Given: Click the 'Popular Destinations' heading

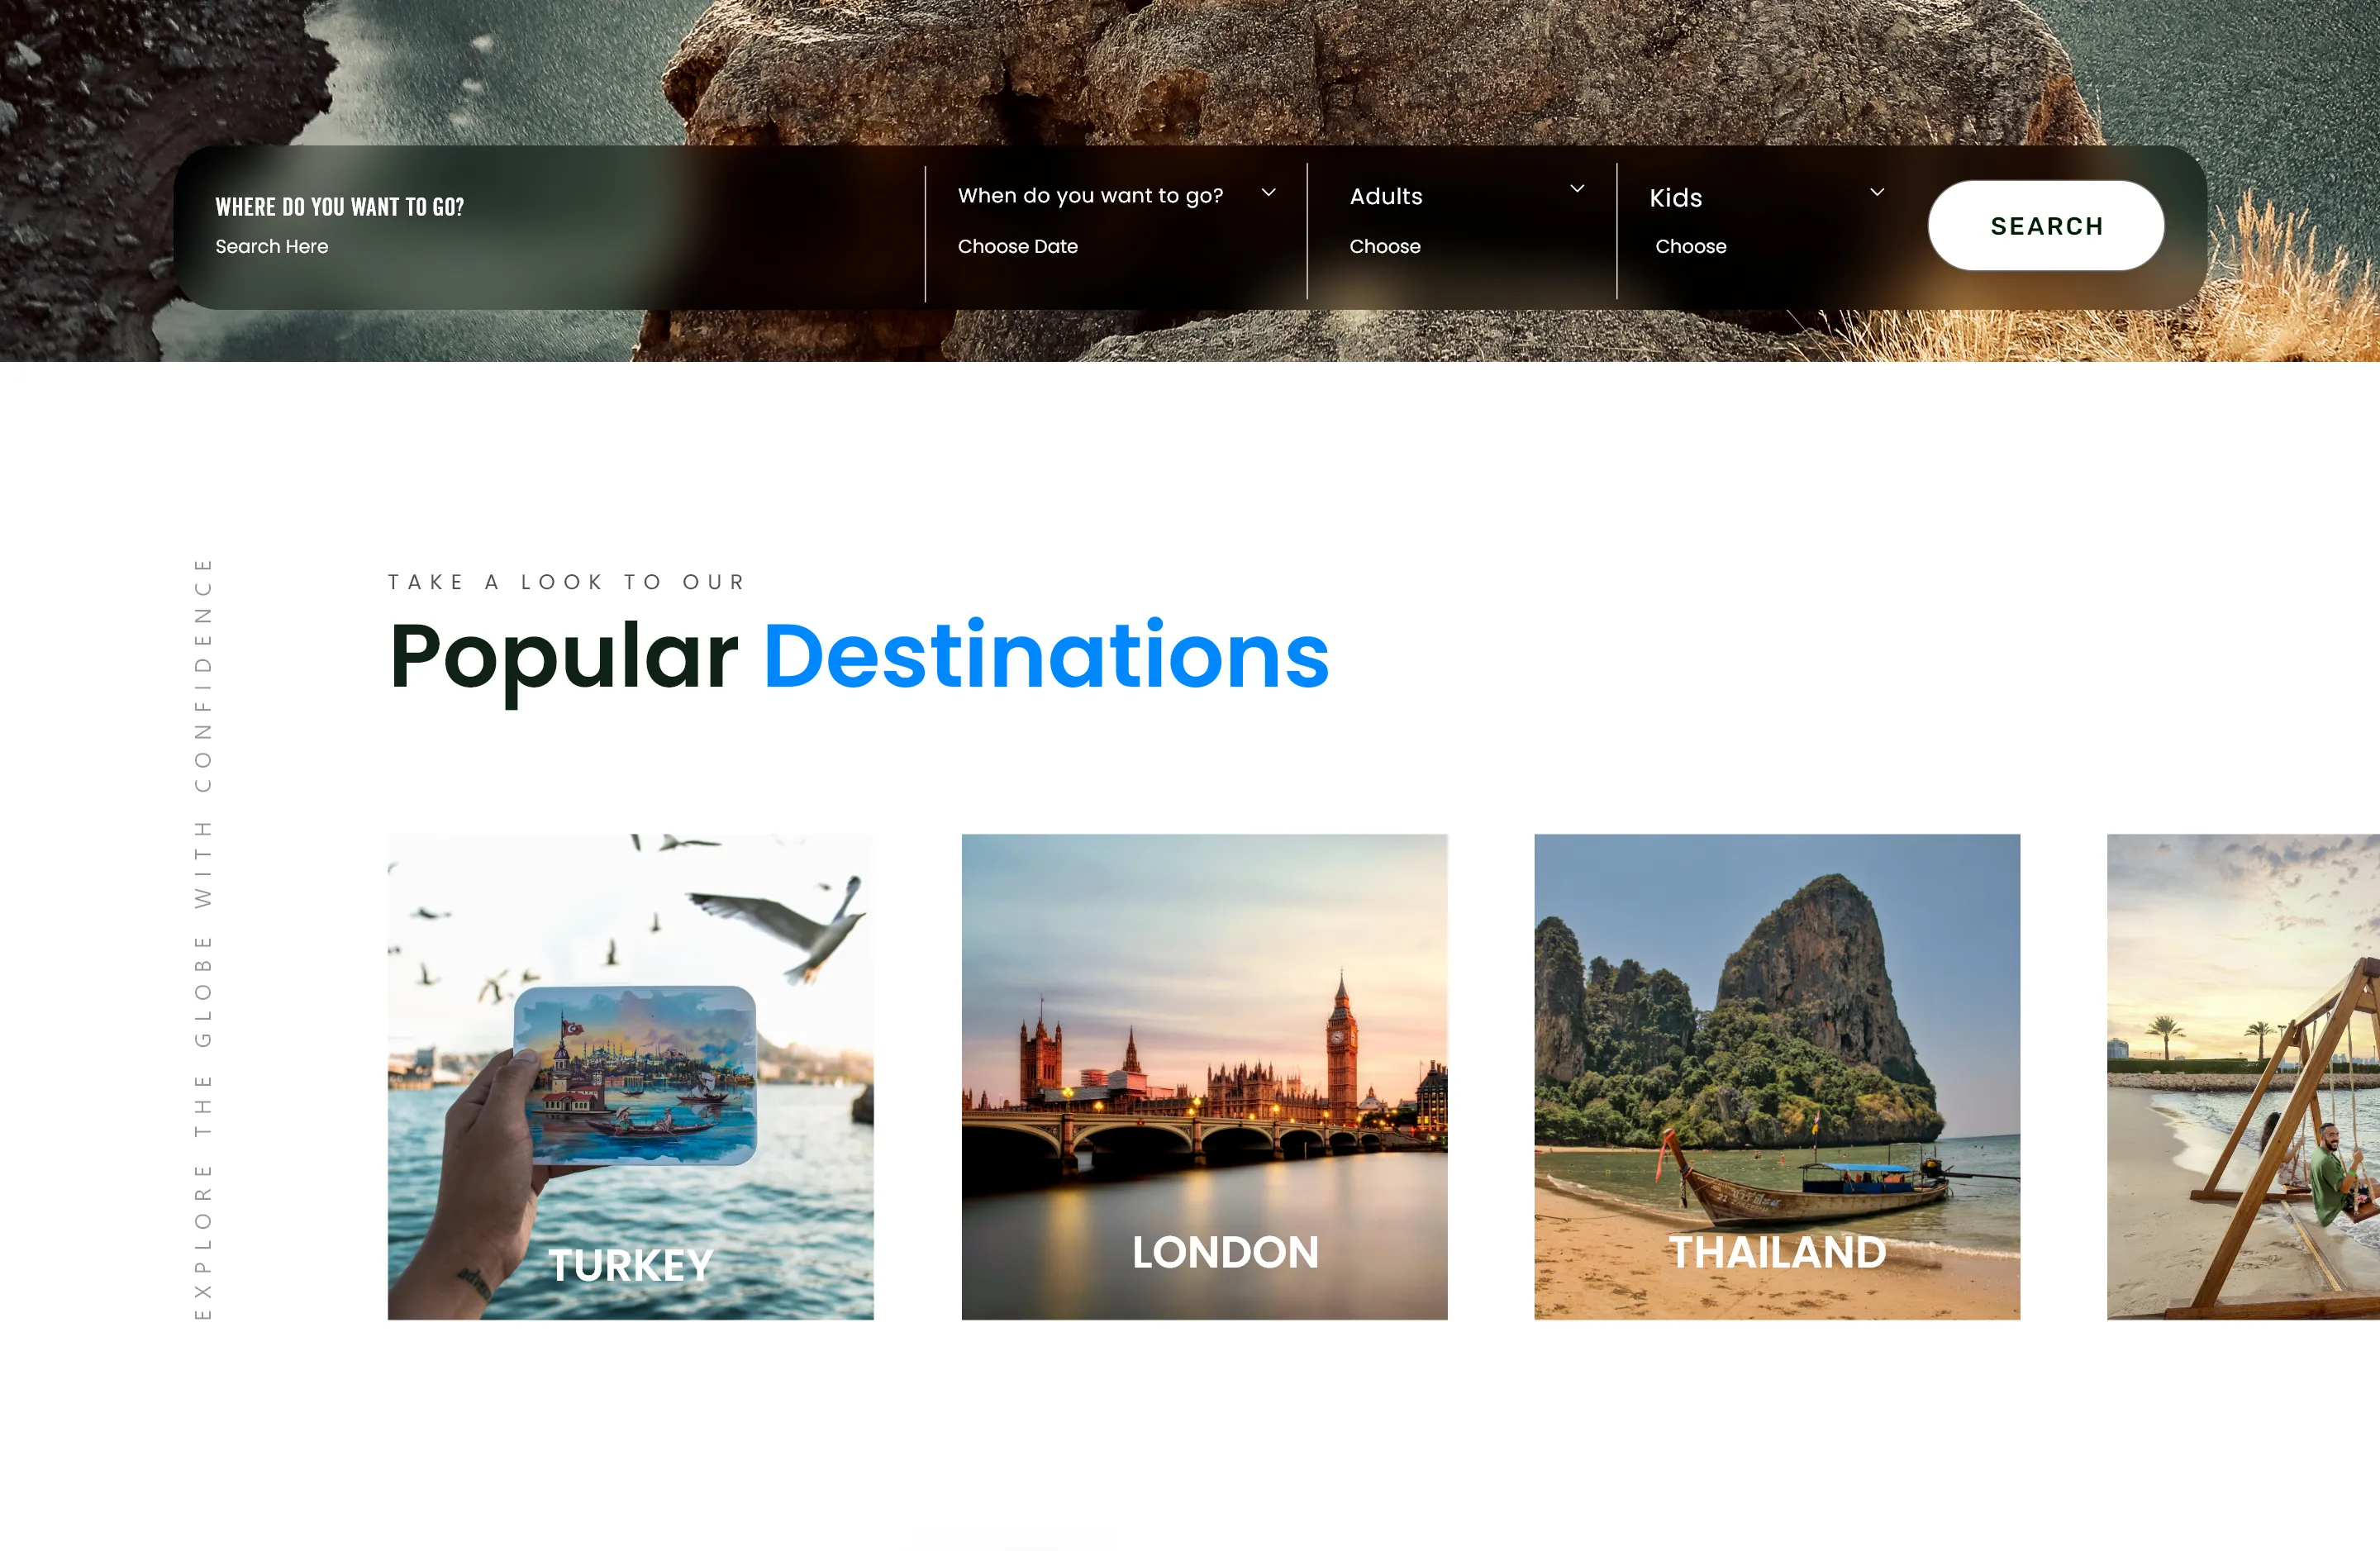Looking at the screenshot, I should (x=859, y=657).
